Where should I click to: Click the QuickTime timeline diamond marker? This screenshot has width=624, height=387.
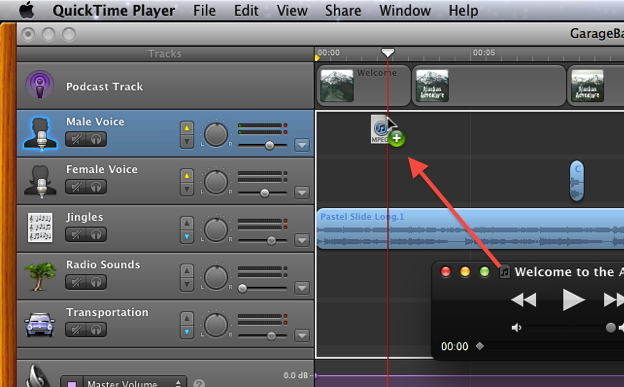pos(480,346)
